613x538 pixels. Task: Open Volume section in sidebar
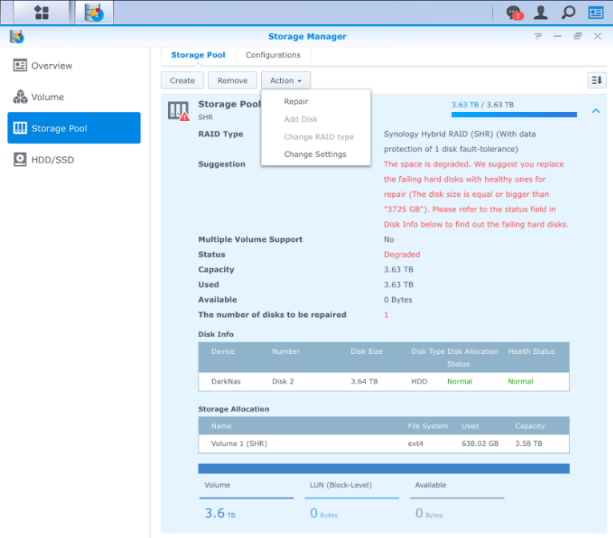tap(47, 97)
